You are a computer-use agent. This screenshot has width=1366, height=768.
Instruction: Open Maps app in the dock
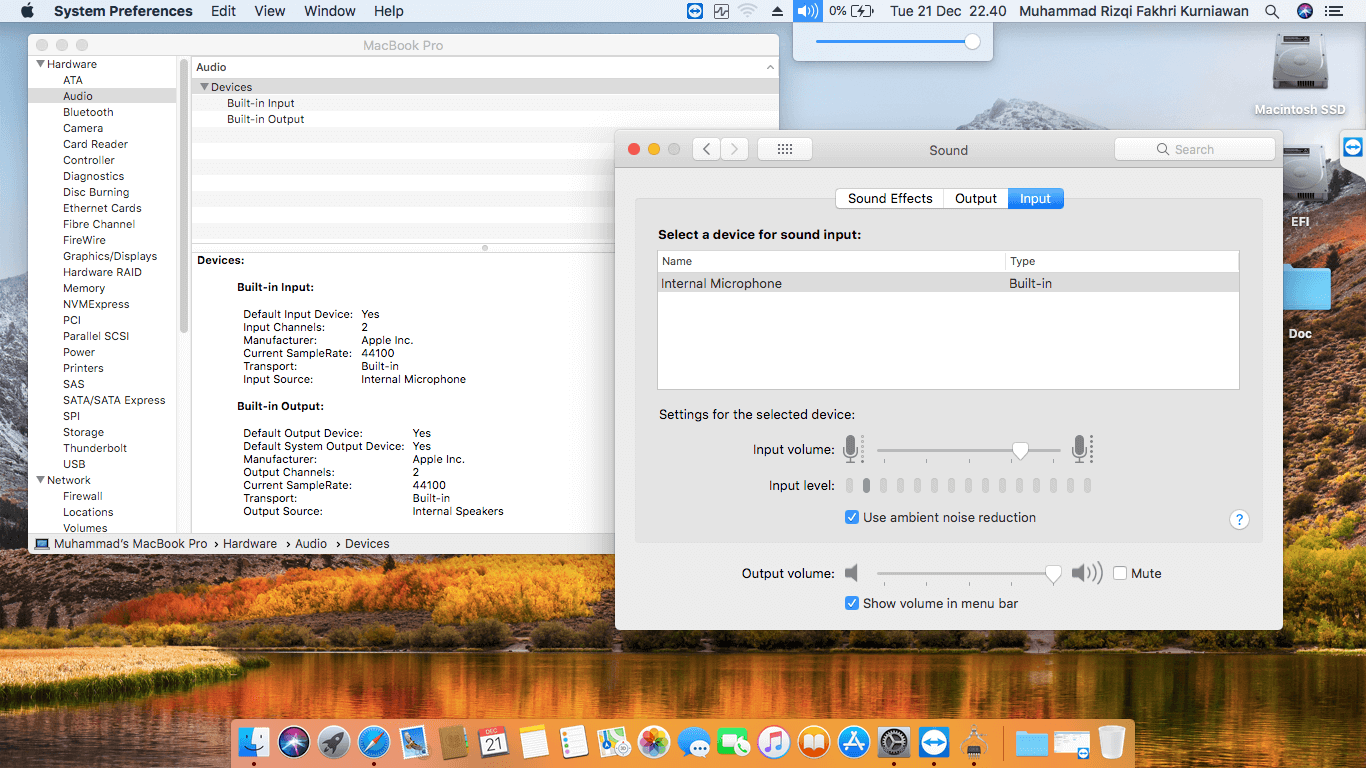pyautogui.click(x=614, y=742)
